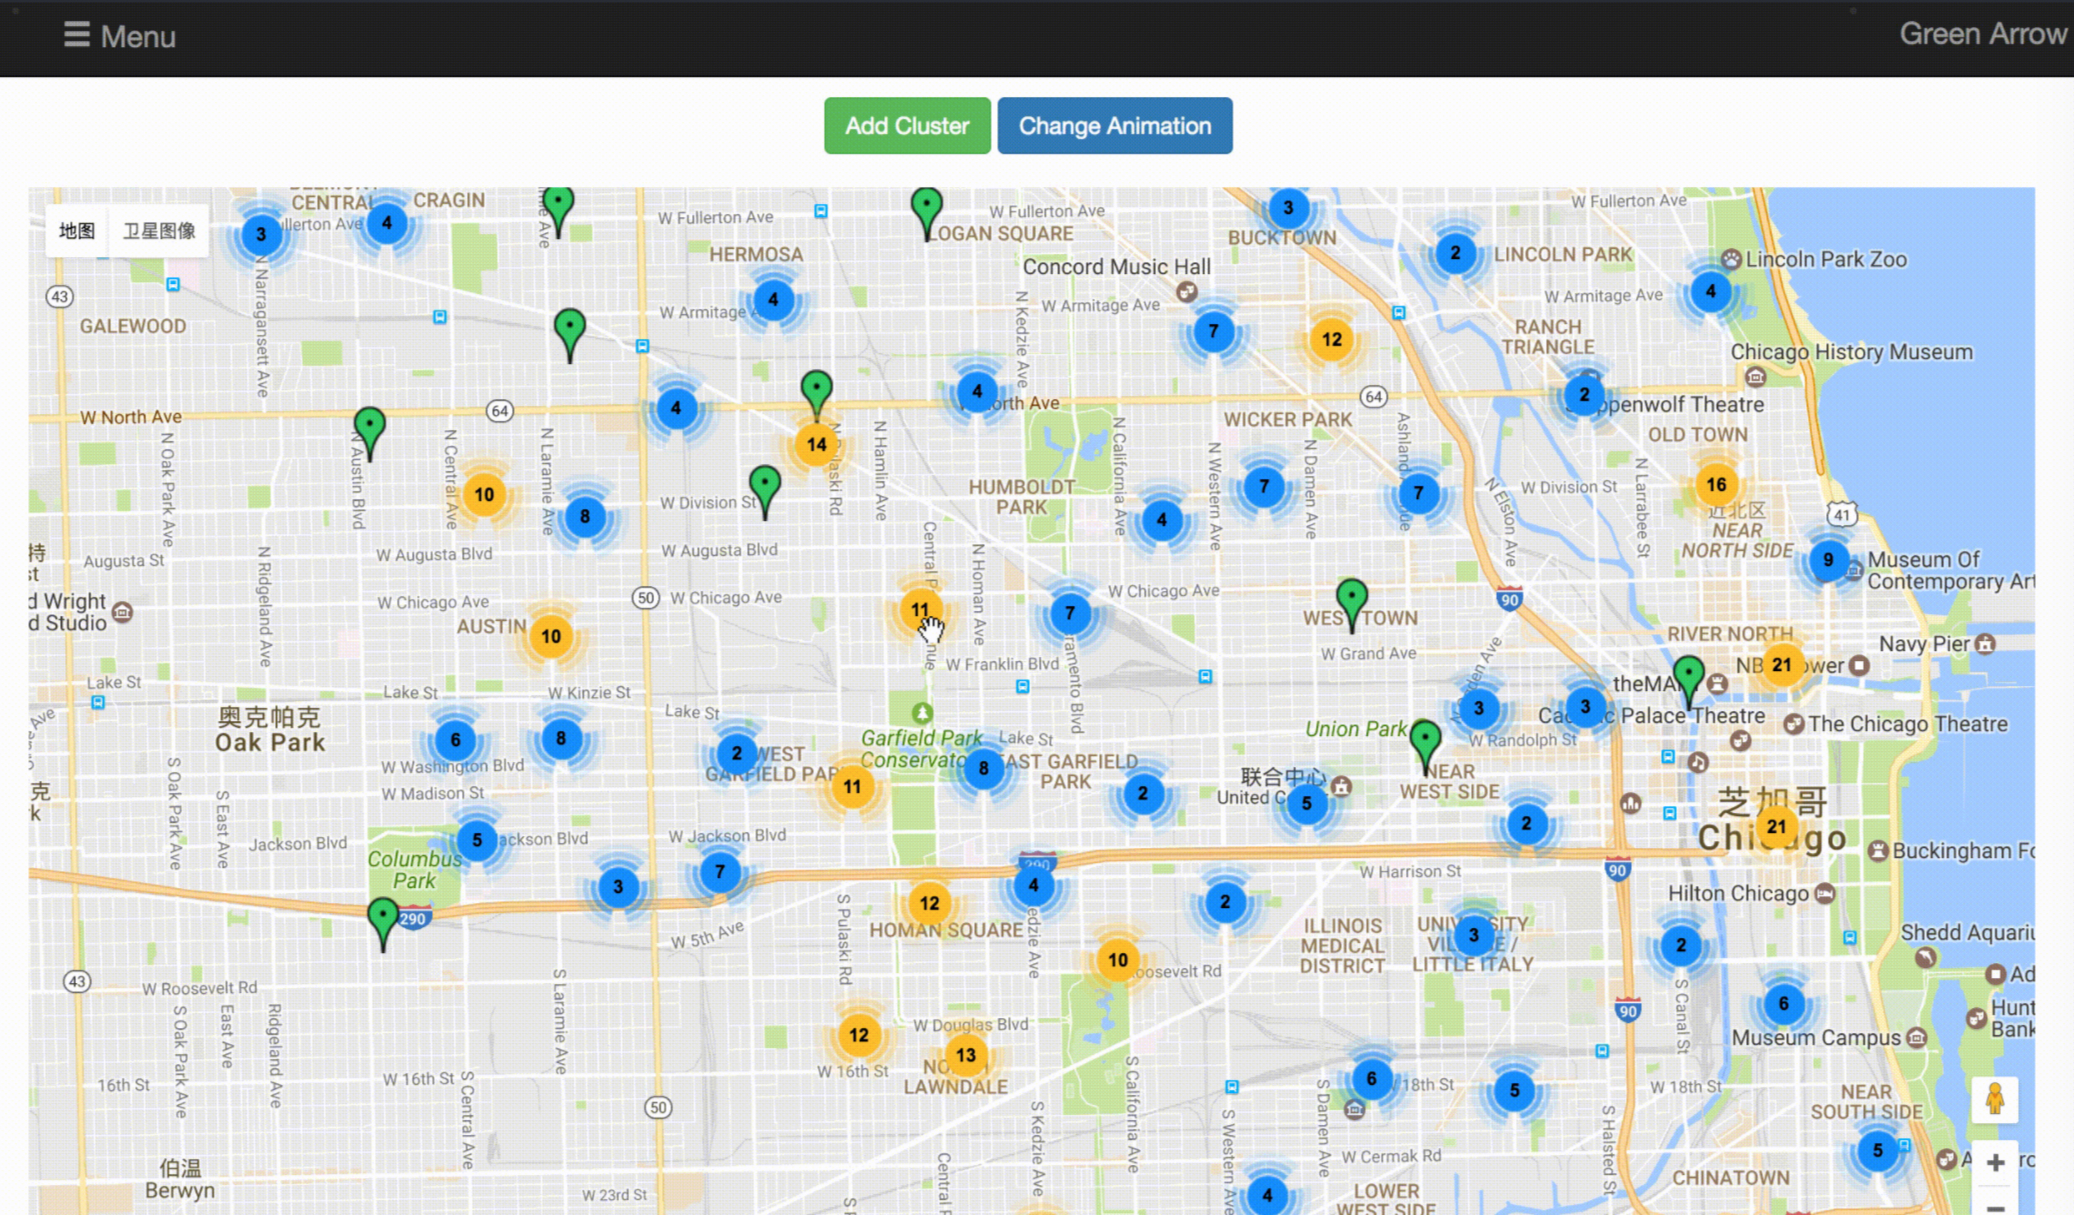Click the Navy Pier landmark icon
2074x1215 pixels.
pos(1986,644)
